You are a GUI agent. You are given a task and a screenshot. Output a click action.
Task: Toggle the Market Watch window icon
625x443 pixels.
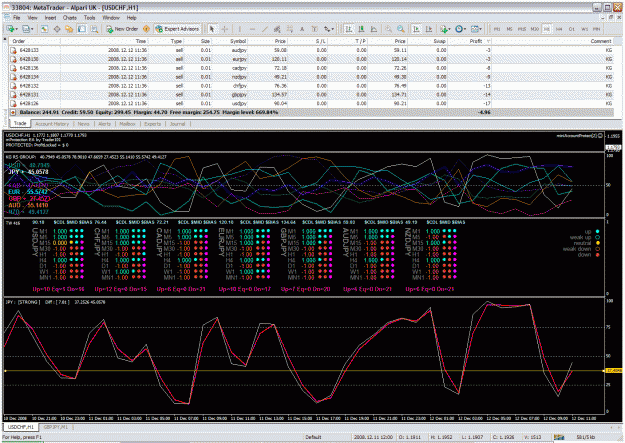[x=44, y=29]
